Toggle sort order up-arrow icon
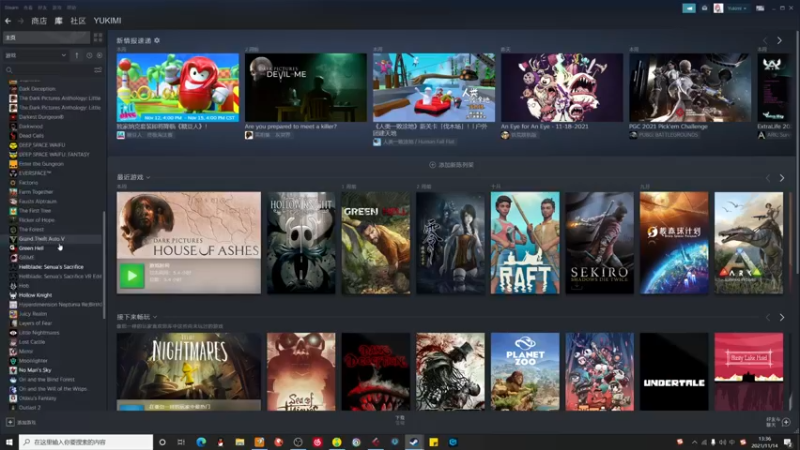Image resolution: width=800 pixels, height=450 pixels. pyautogui.click(x=77, y=55)
